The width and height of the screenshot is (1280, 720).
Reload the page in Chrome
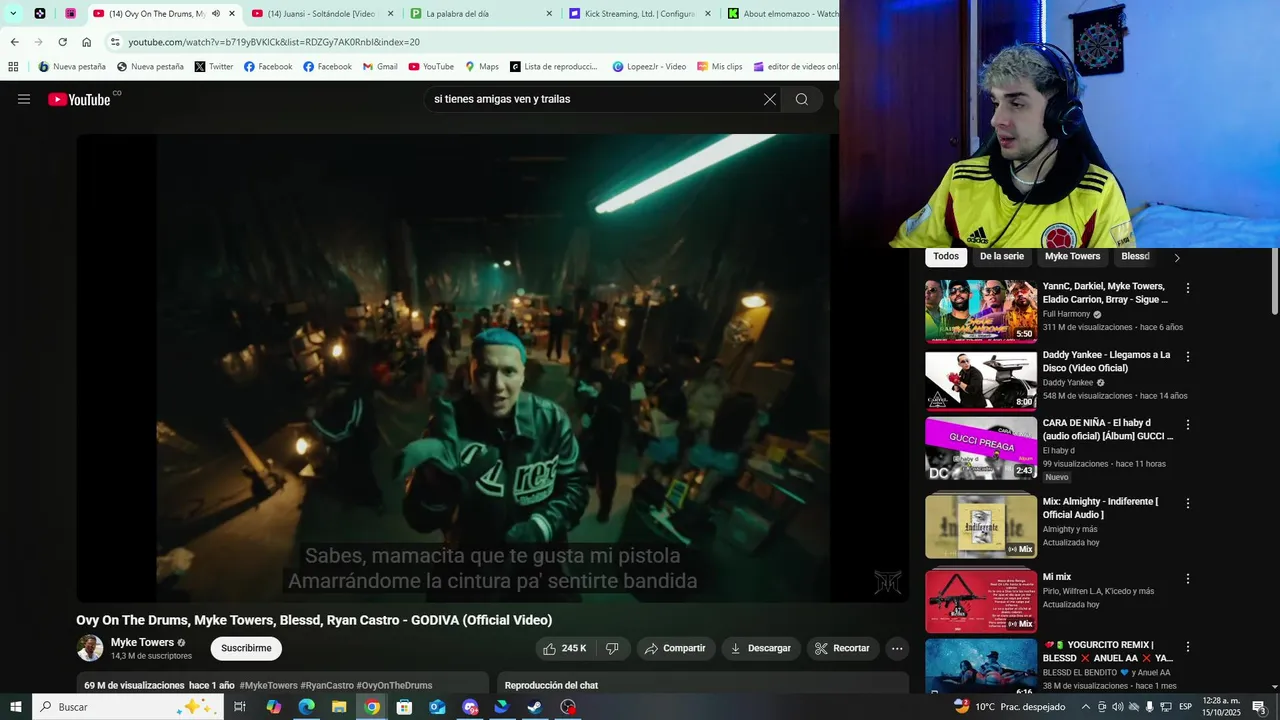[62, 42]
